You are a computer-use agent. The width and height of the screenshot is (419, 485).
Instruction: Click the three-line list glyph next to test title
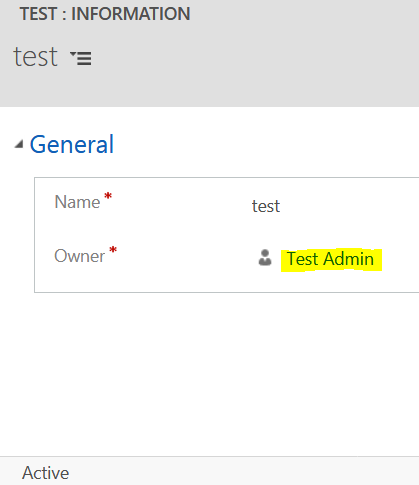[x=84, y=59]
